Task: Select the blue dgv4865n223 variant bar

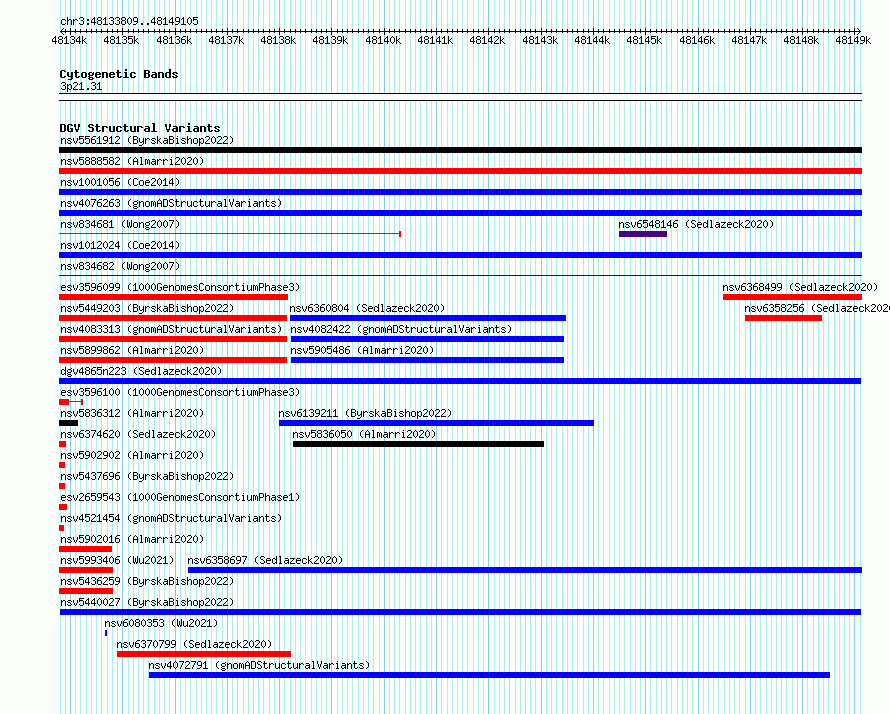Action: [x=460, y=381]
